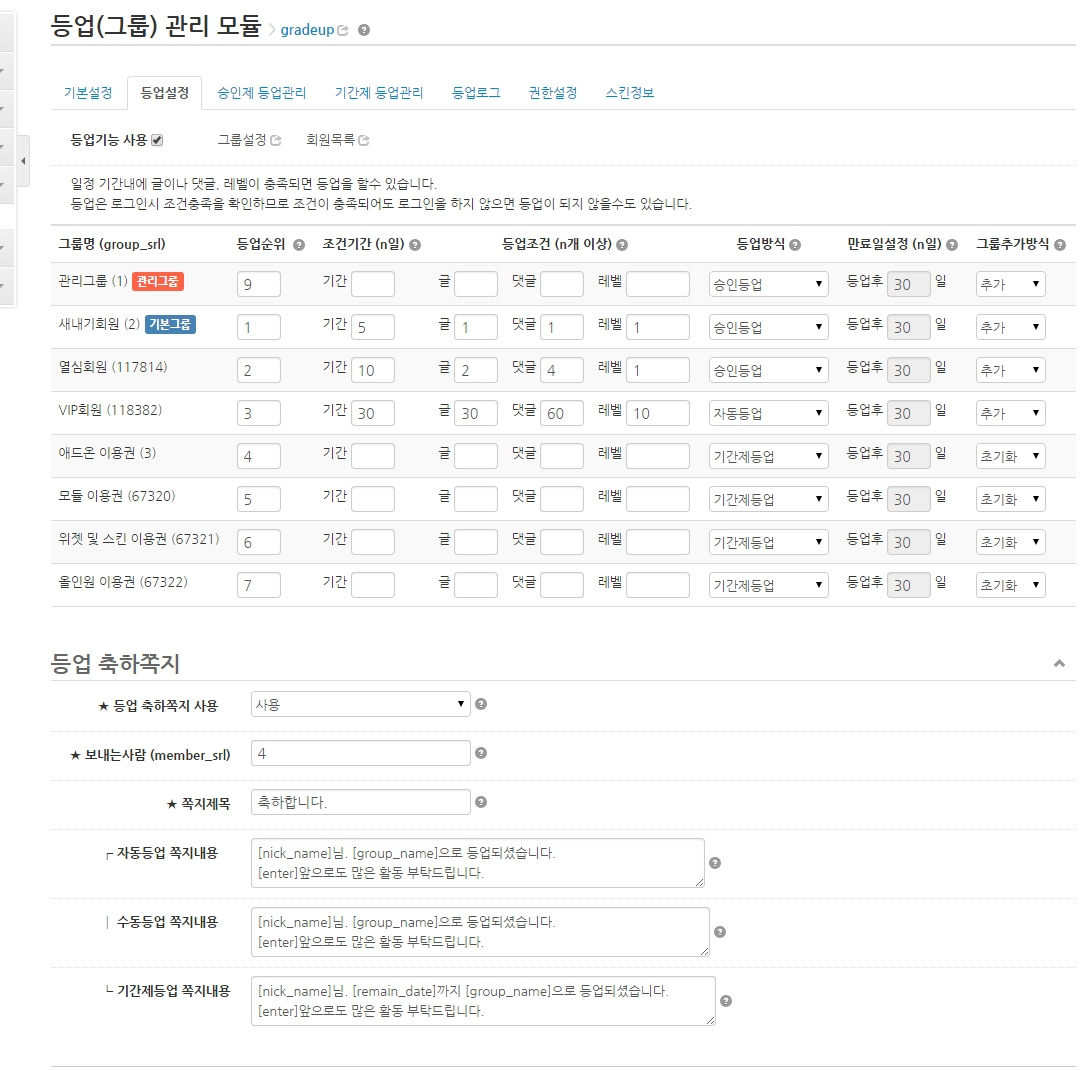
Task: Collapse the left sidebar arrow handle
Action: point(23,161)
